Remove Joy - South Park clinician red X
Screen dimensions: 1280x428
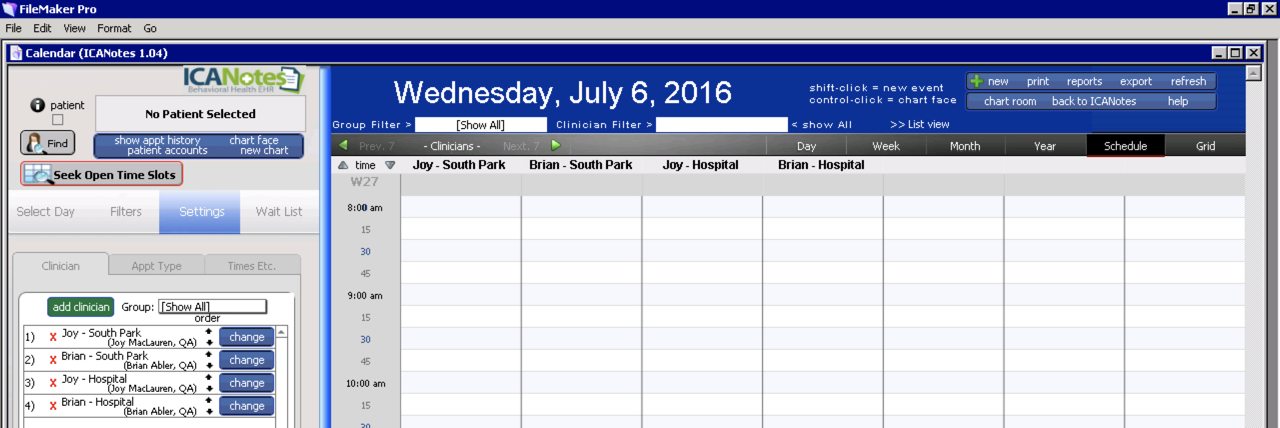(x=53, y=337)
